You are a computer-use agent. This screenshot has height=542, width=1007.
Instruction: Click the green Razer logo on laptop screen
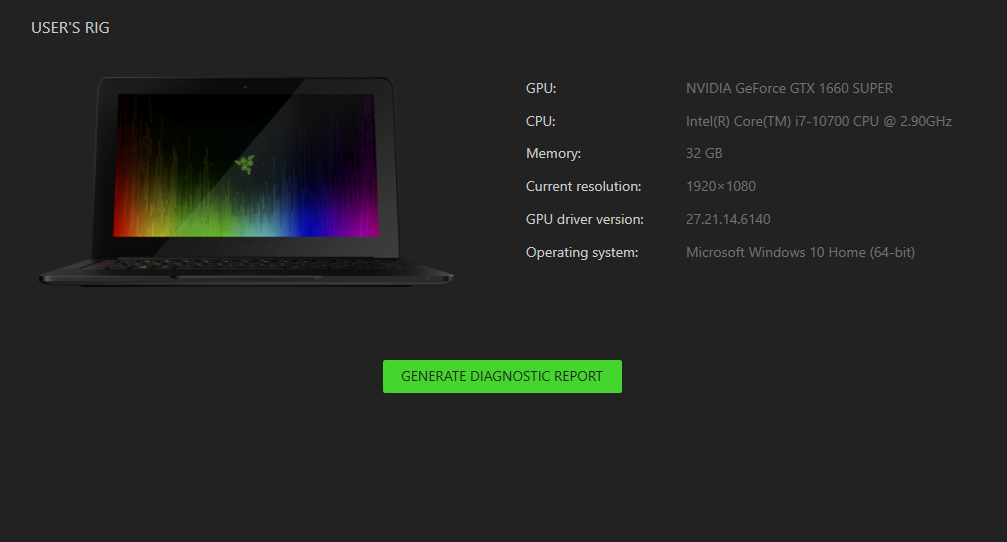pyautogui.click(x=245, y=164)
